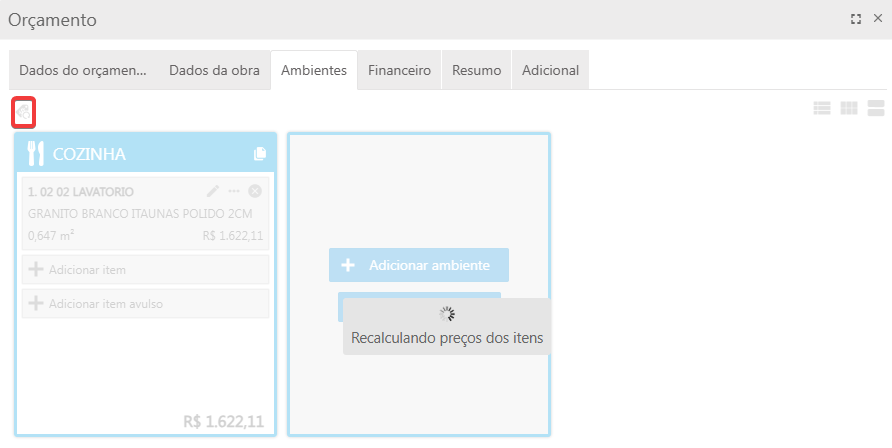The image size is (892, 448).
Task: Click the Adicionar ambiente button
Action: (x=419, y=265)
